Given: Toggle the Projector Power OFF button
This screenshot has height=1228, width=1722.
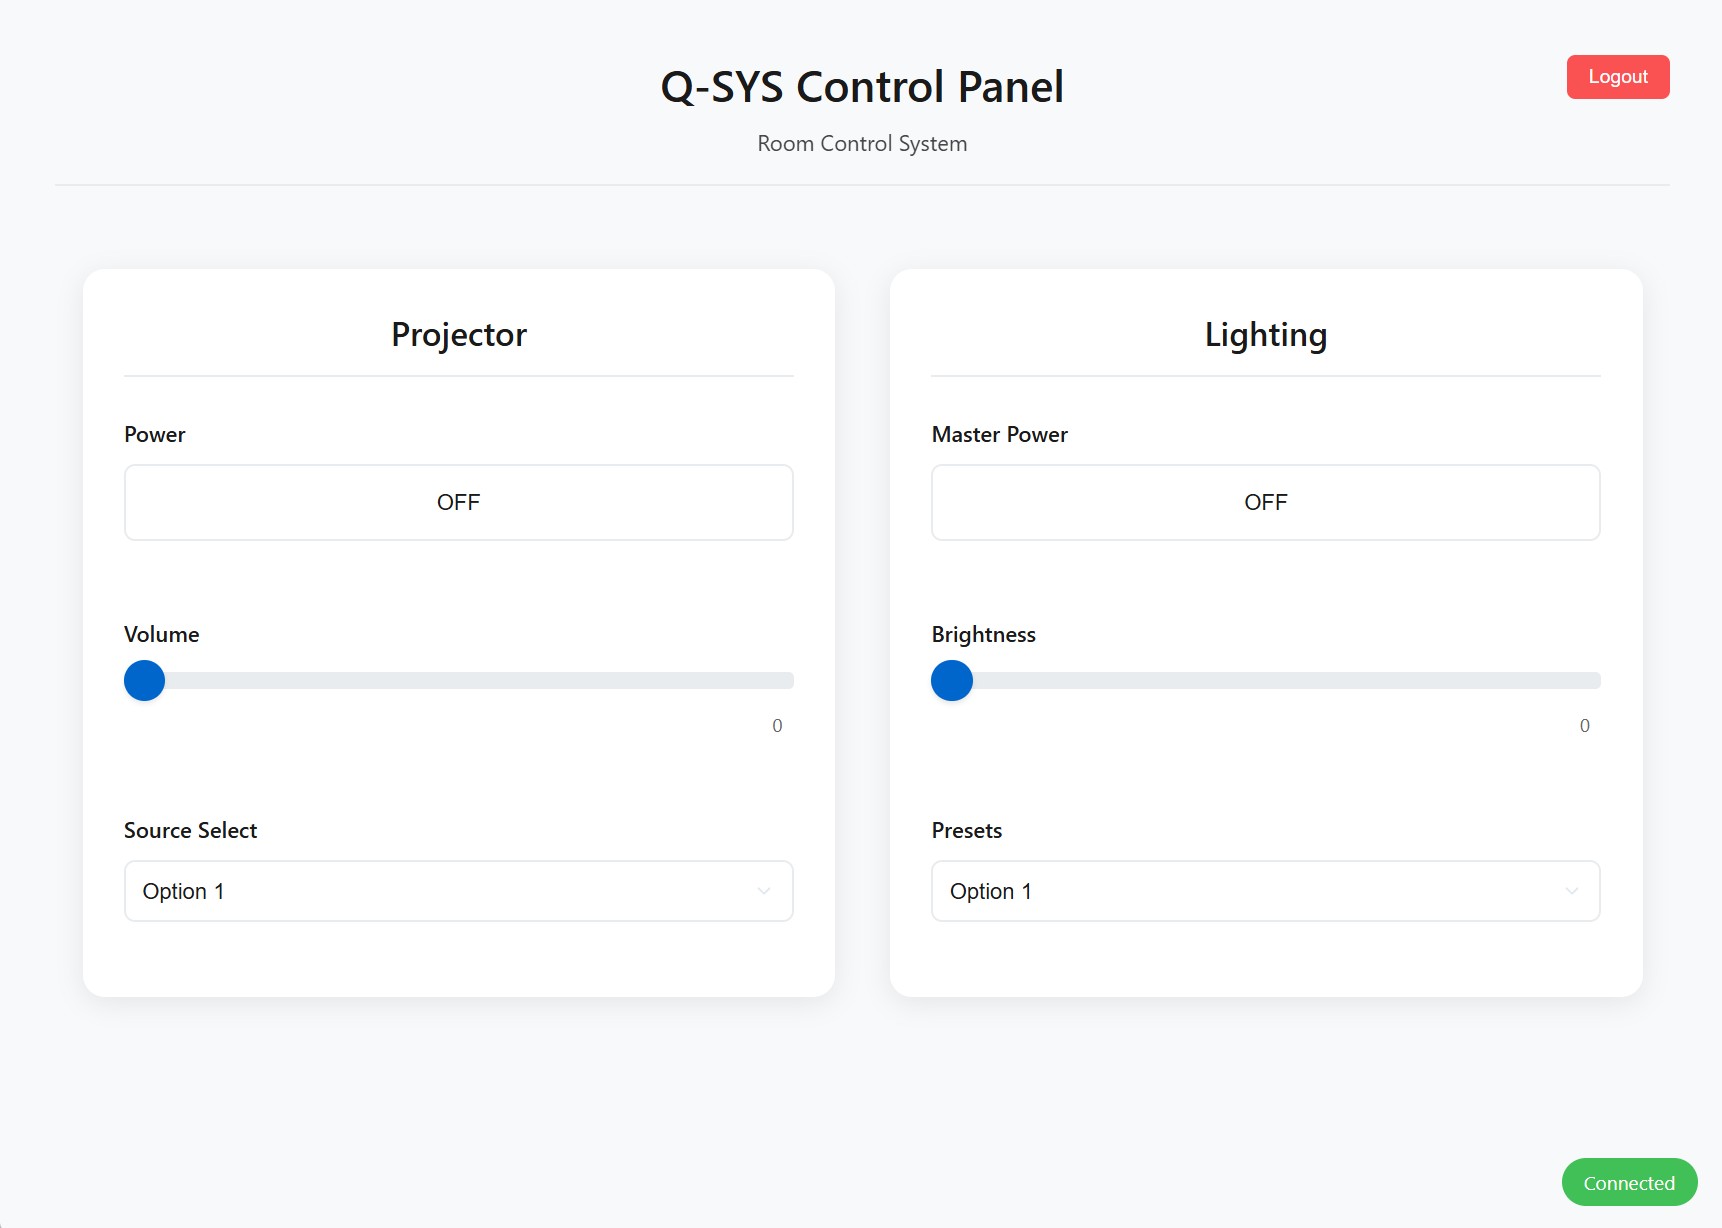Looking at the screenshot, I should tap(458, 502).
